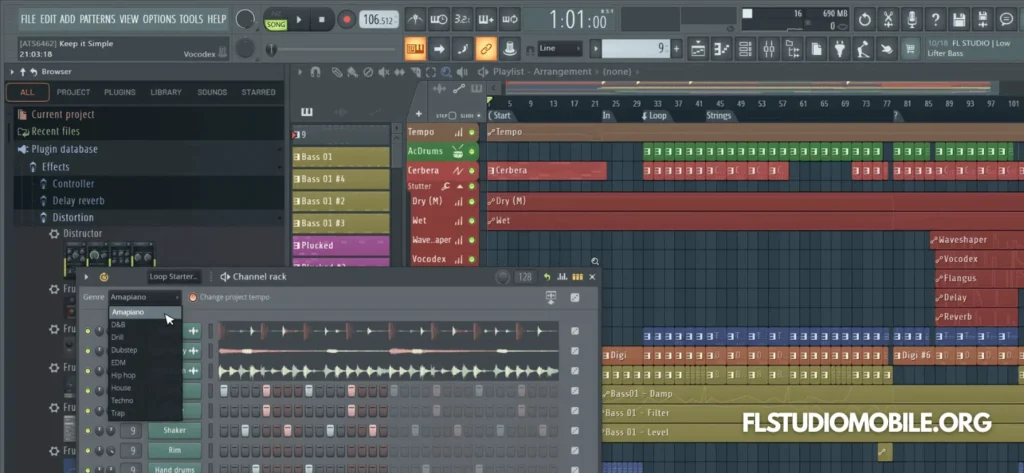
Task: Click the undo history icon in toolbar
Action: point(865,20)
